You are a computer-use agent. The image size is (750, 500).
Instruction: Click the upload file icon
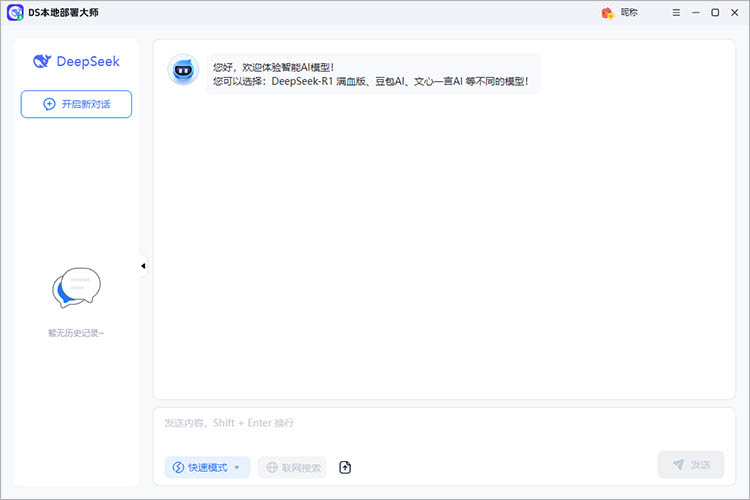345,467
